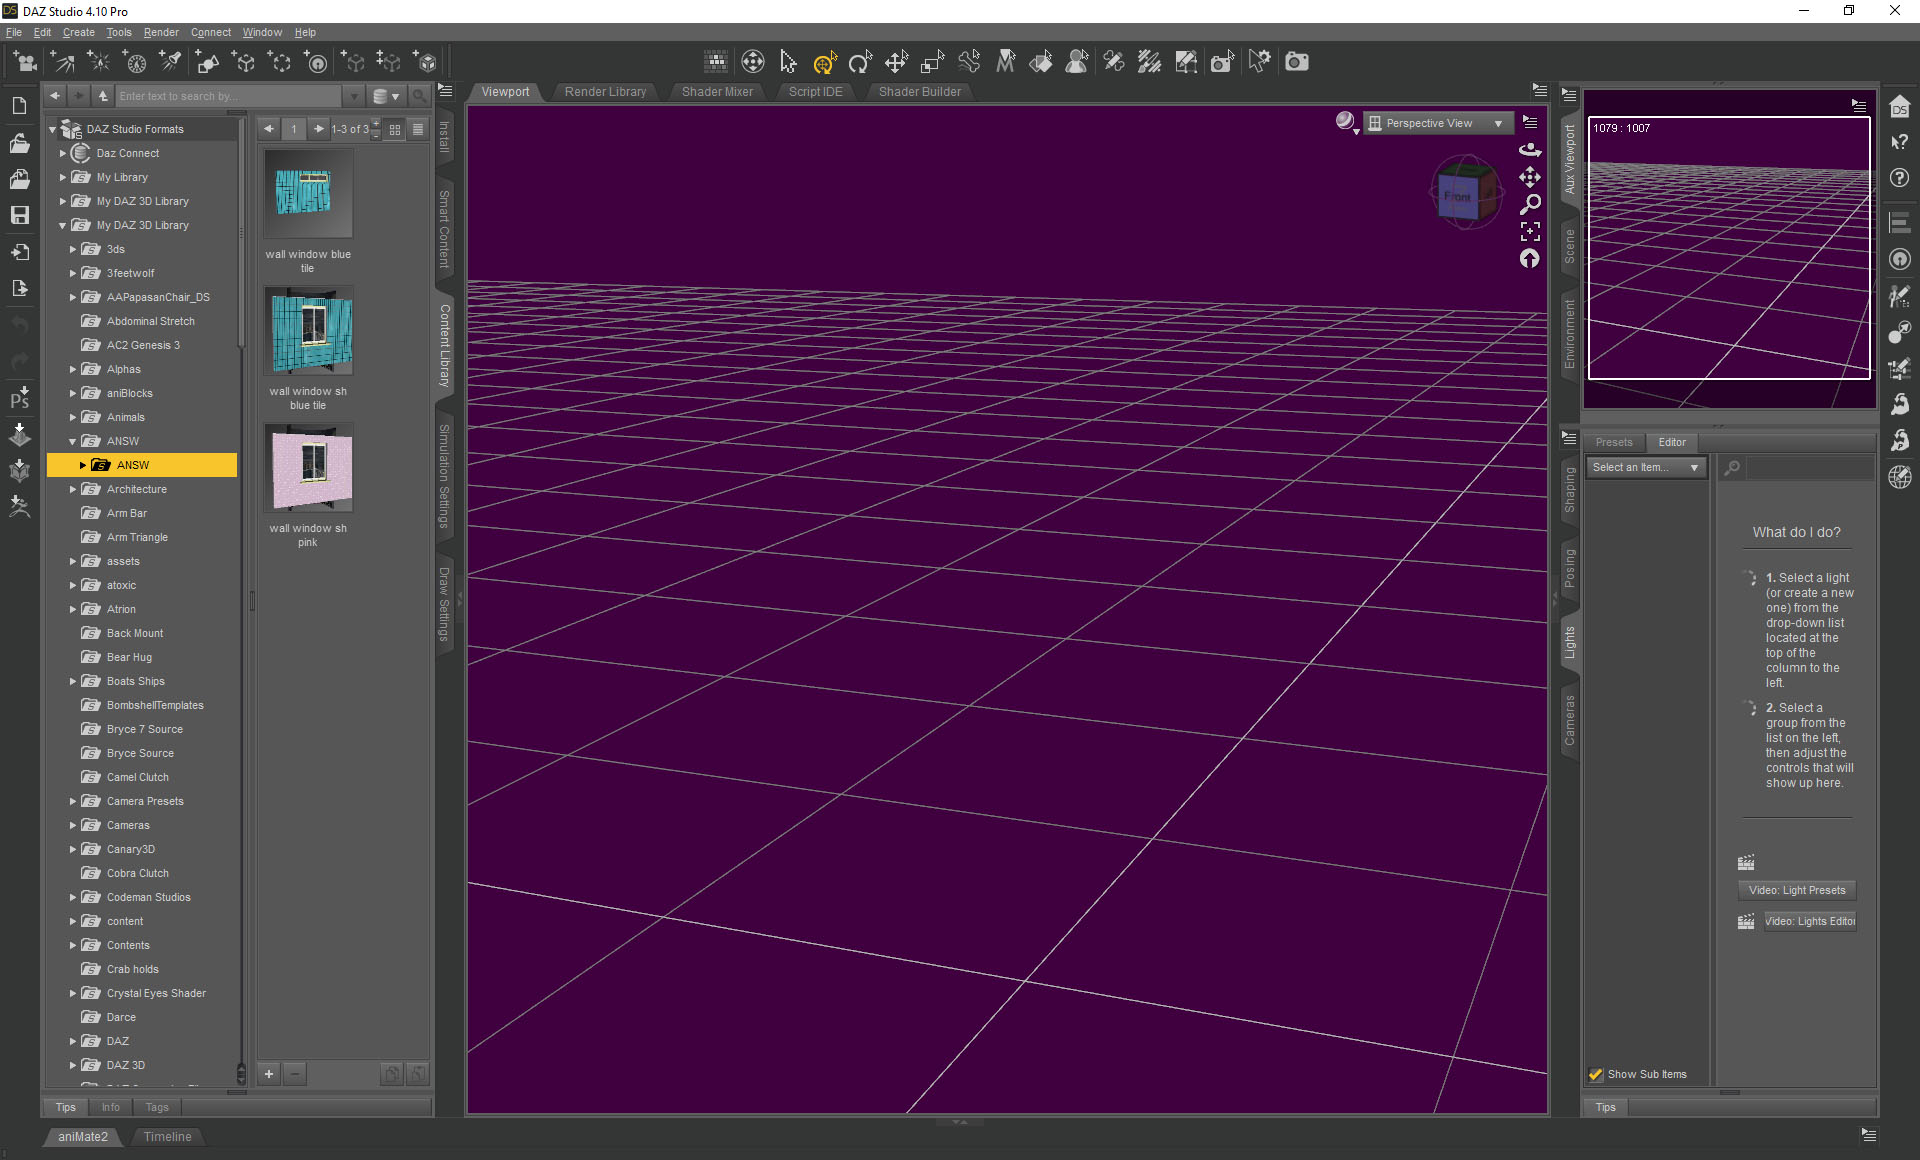This screenshot has width=1920, height=1160.
Task: Select the wall window sh pink thumbnail
Action: click(308, 468)
